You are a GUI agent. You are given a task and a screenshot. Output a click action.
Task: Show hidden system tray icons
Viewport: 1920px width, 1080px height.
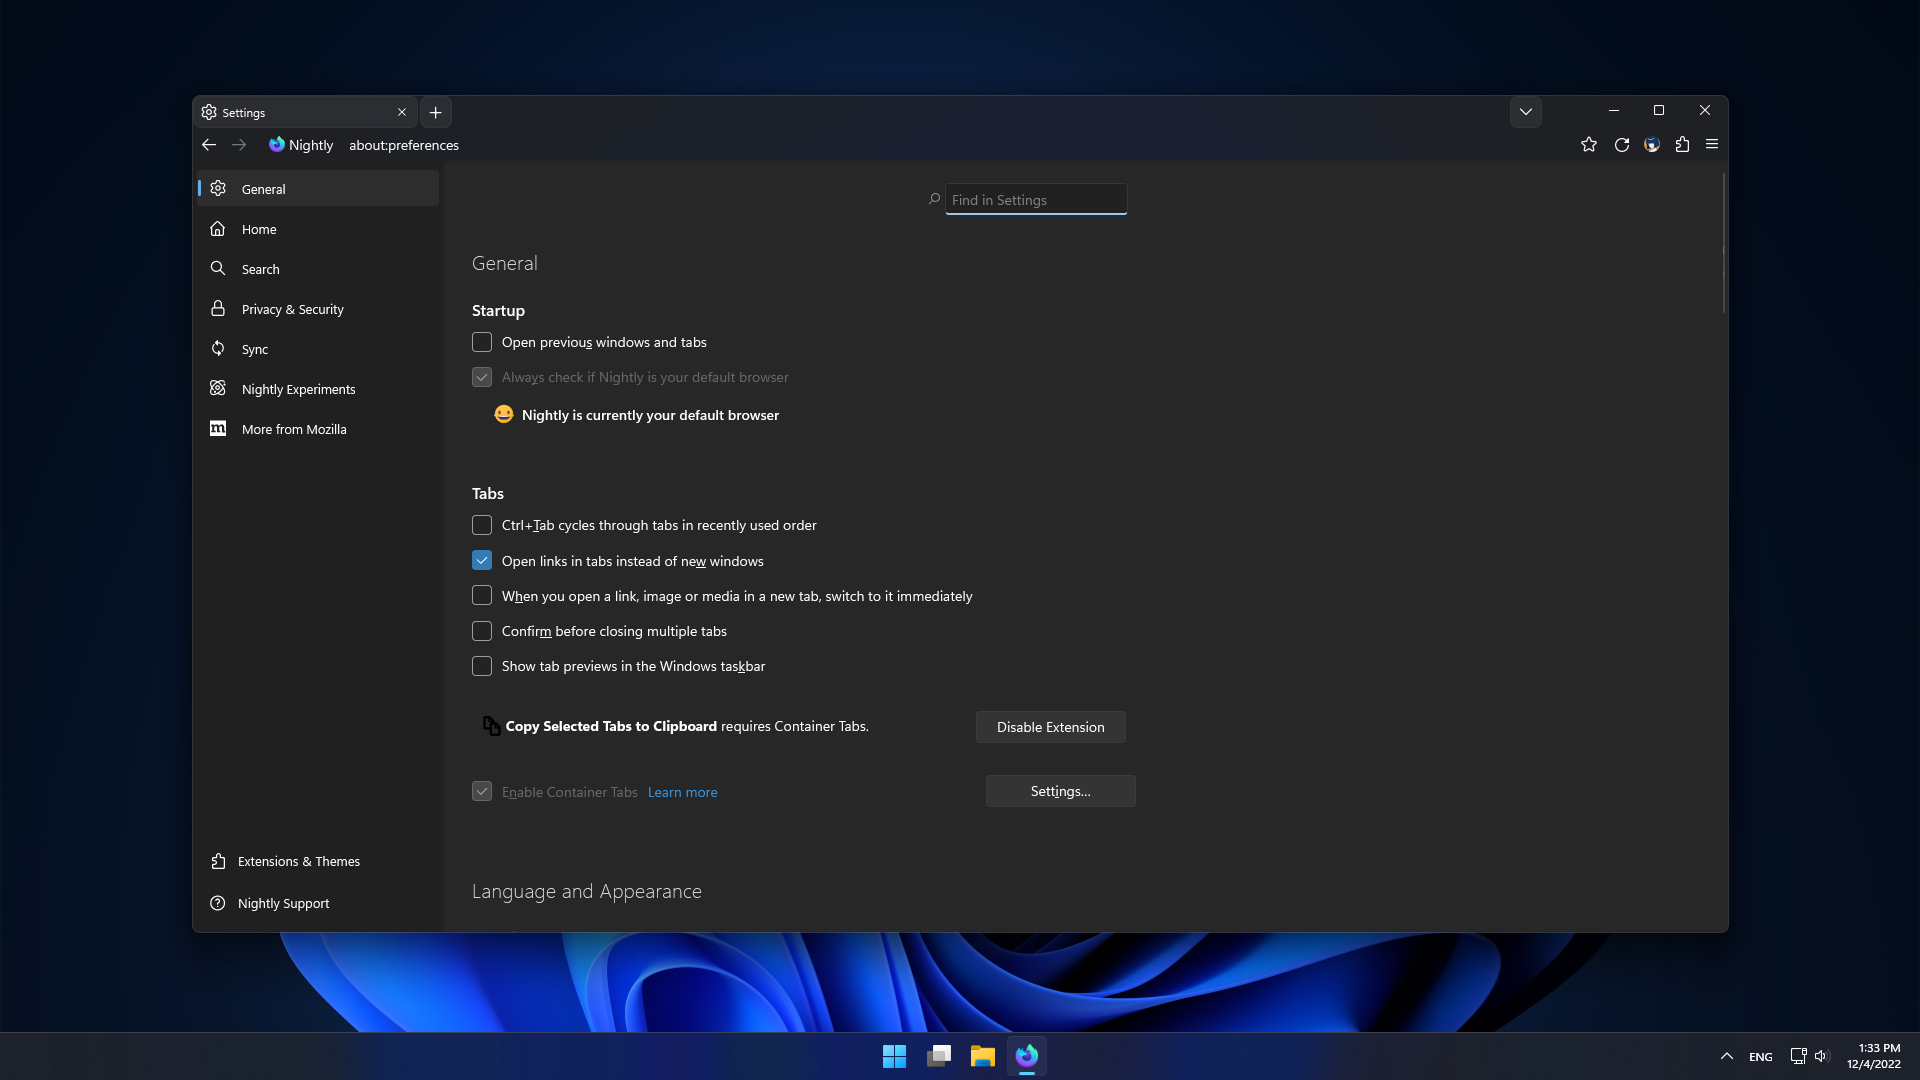click(1726, 1056)
